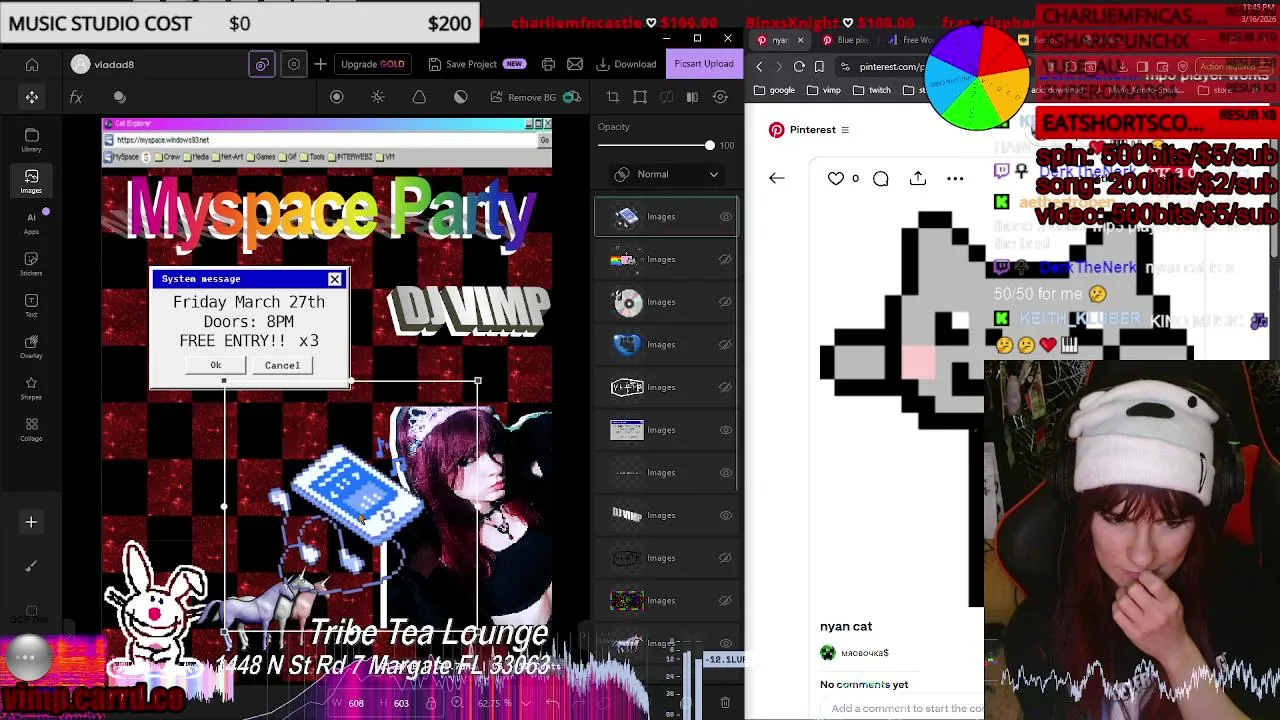
Task: Click the circle adjust icon in image toolbar
Action: 337,97
